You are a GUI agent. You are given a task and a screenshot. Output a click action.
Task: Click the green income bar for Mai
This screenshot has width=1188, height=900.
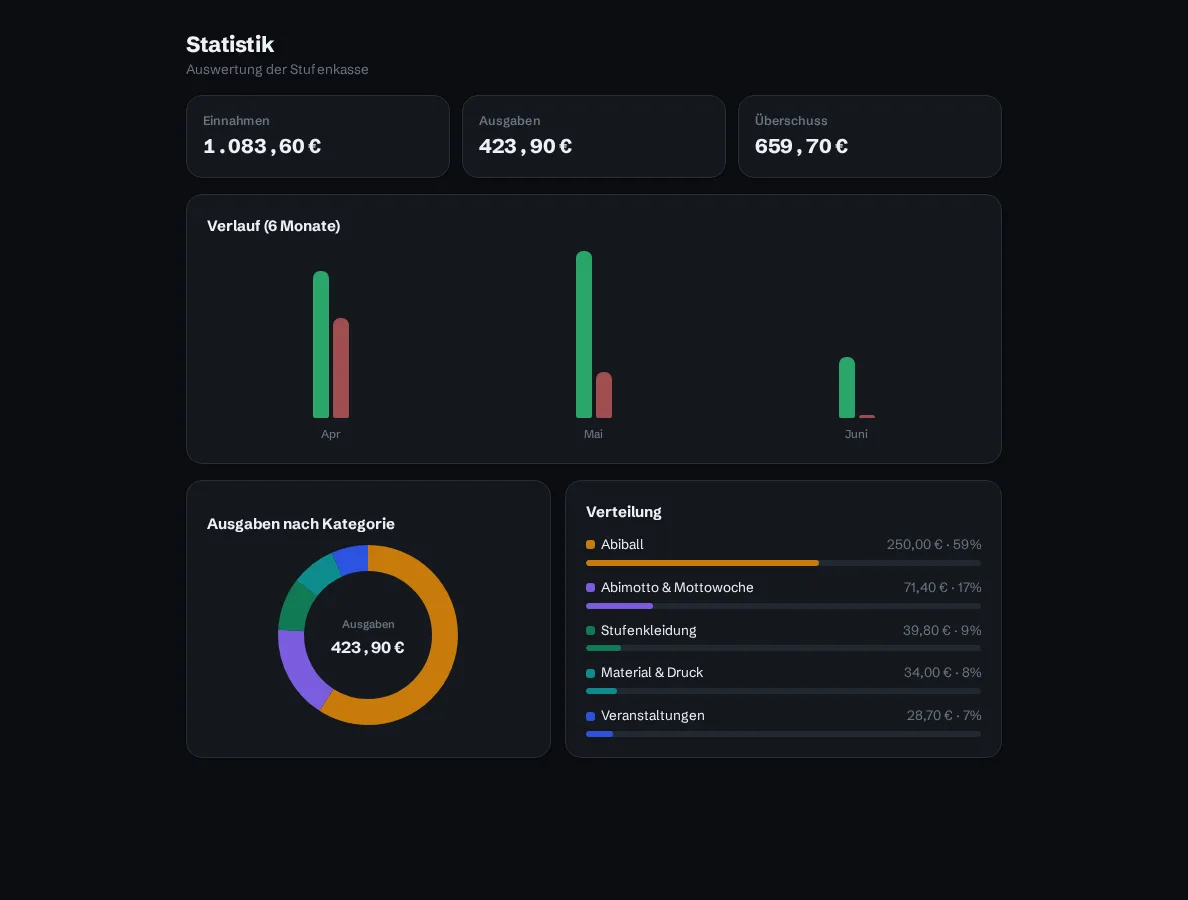point(583,335)
